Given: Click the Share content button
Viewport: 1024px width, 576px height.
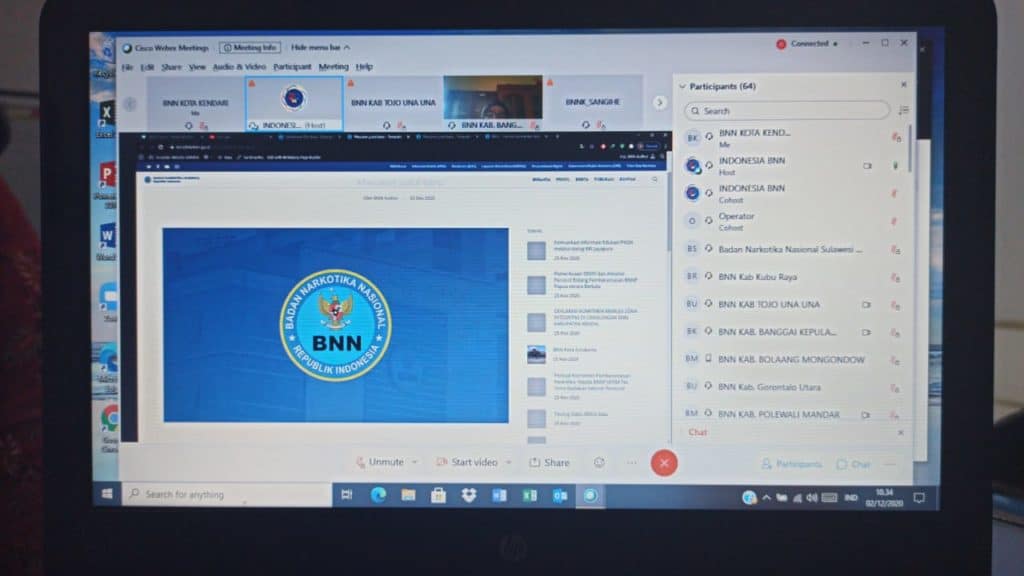Looking at the screenshot, I should 549,462.
